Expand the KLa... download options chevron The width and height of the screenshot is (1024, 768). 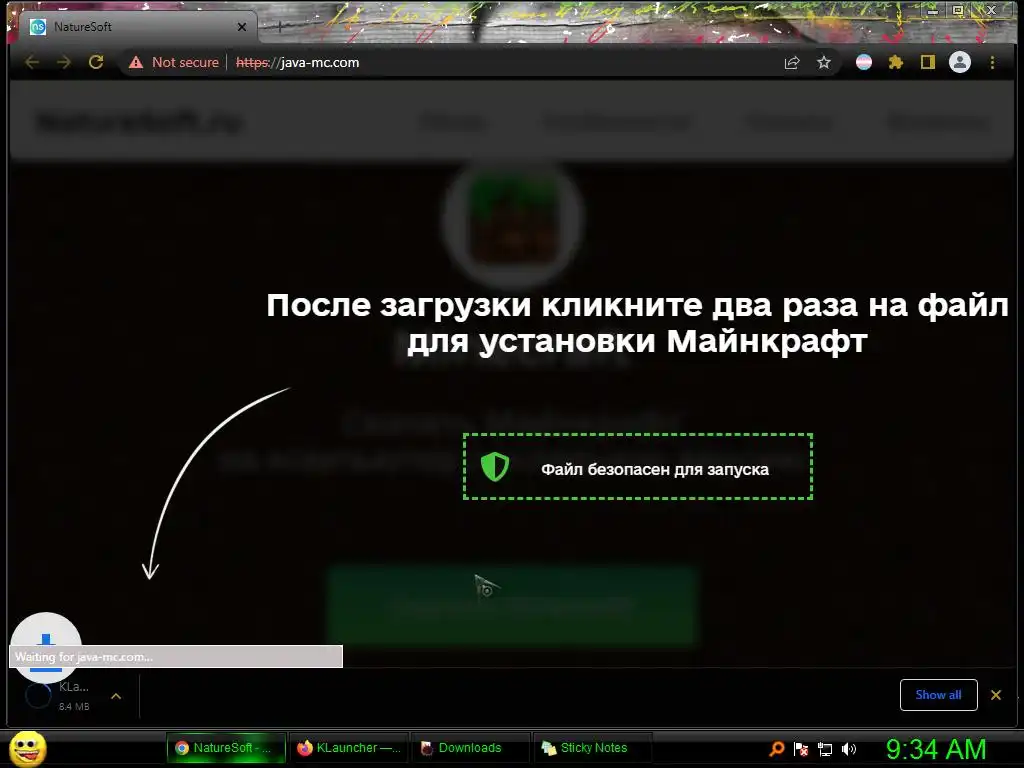click(x=116, y=696)
